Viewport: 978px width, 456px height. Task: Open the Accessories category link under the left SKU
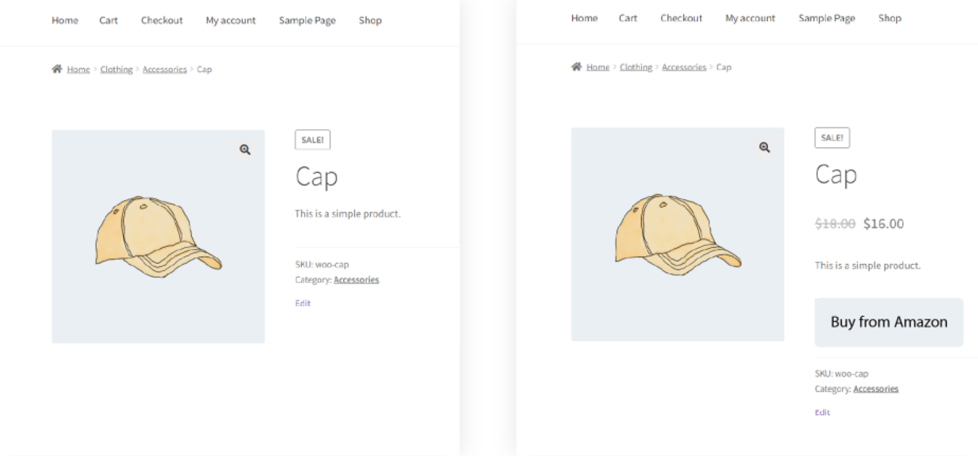356,280
